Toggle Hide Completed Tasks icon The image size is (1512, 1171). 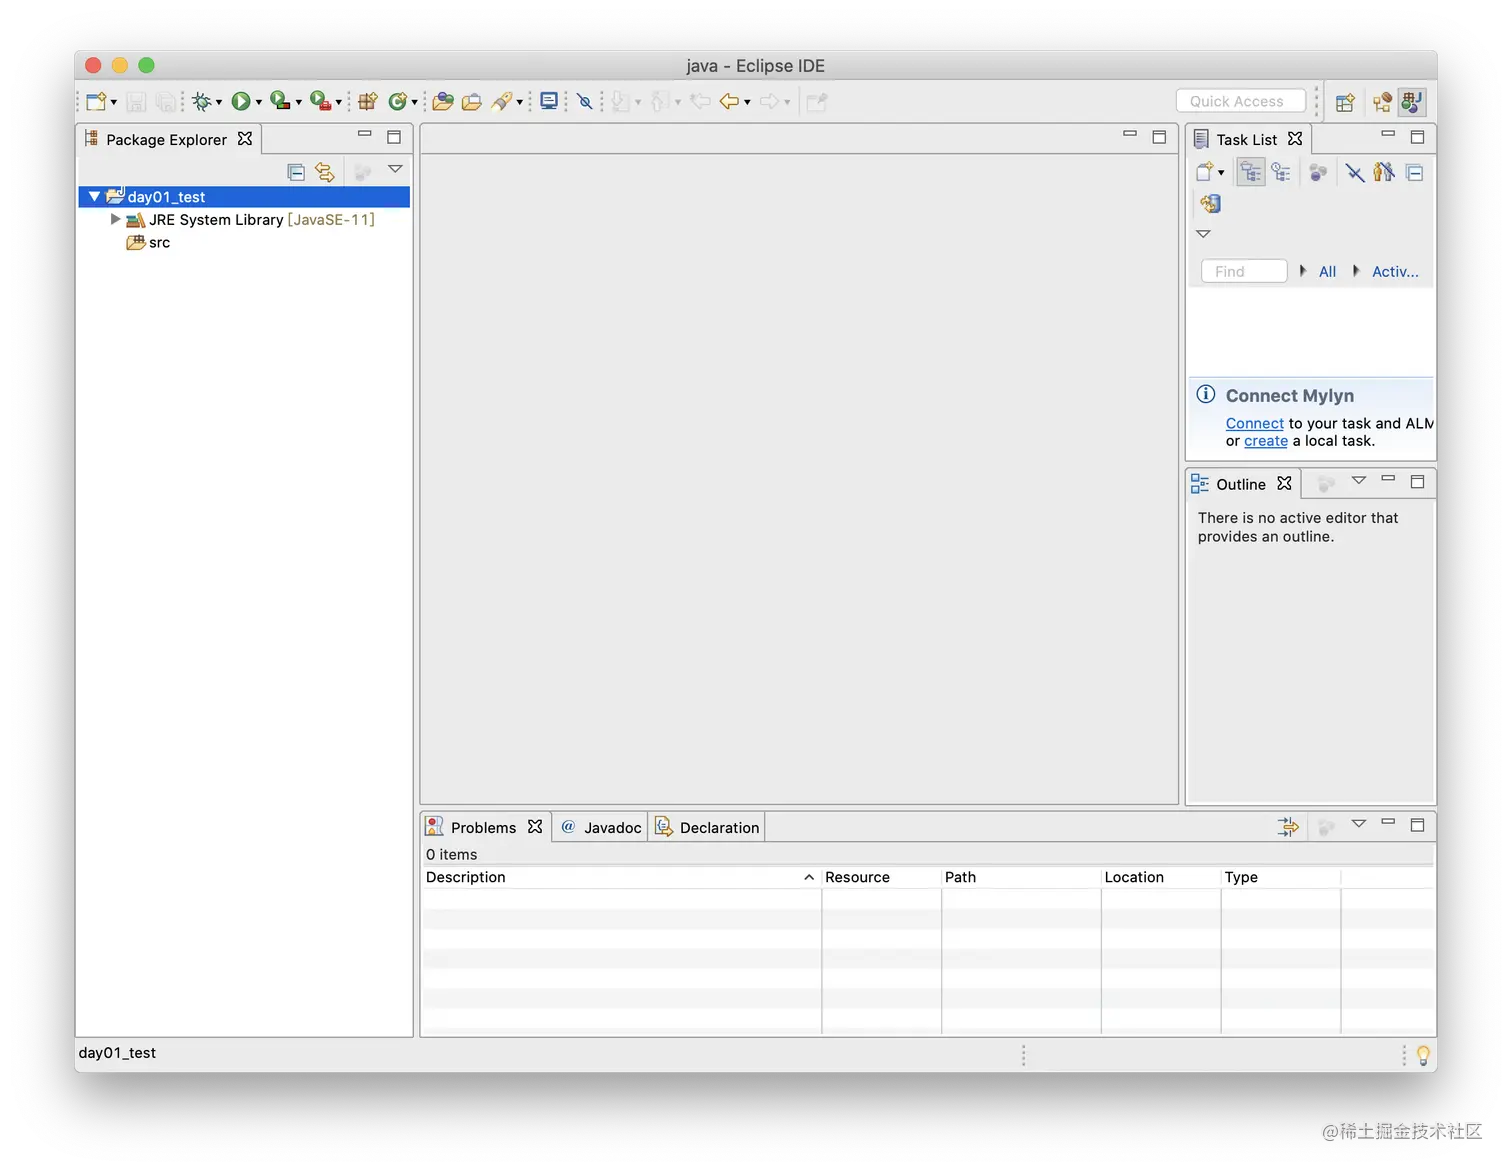(1355, 172)
